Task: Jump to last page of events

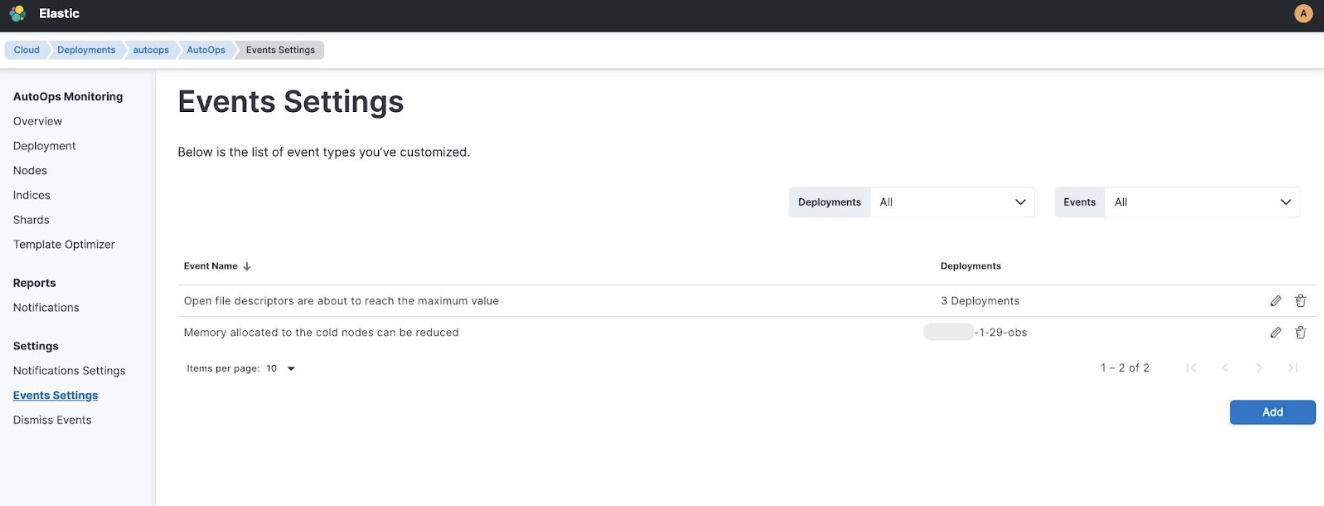Action: (x=1292, y=368)
